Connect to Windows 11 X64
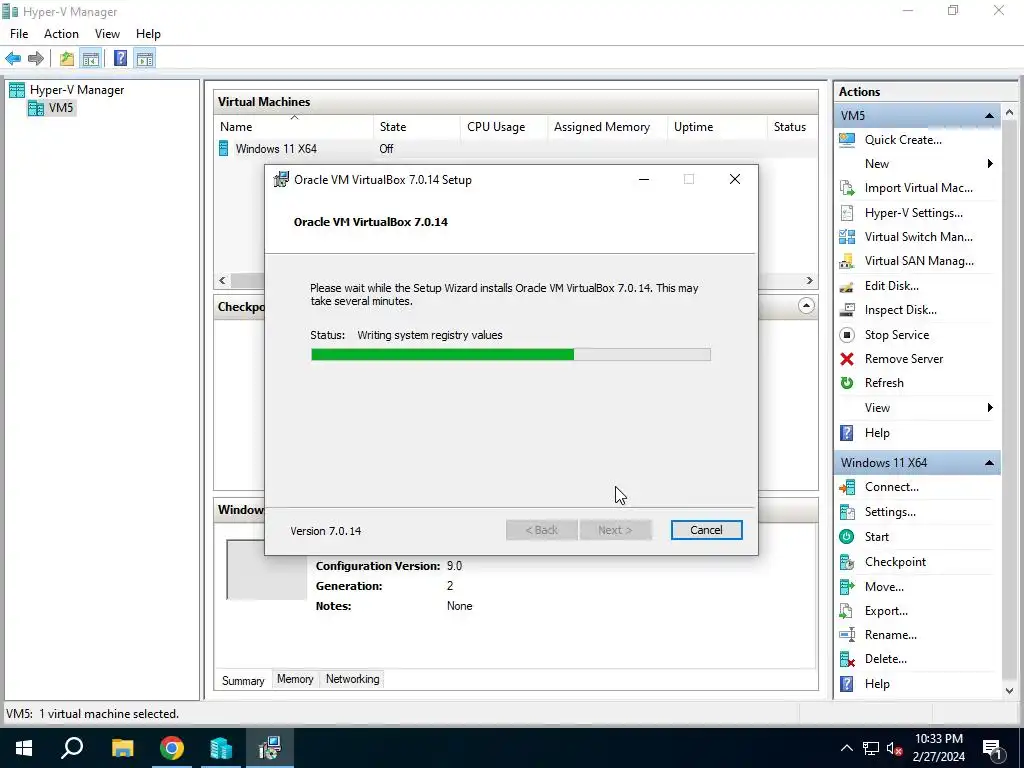 pos(891,487)
